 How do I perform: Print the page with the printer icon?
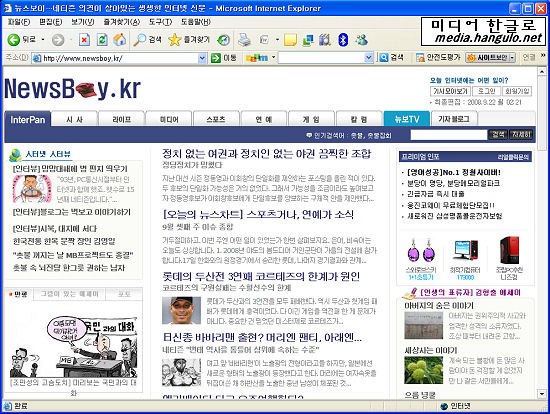click(244, 40)
